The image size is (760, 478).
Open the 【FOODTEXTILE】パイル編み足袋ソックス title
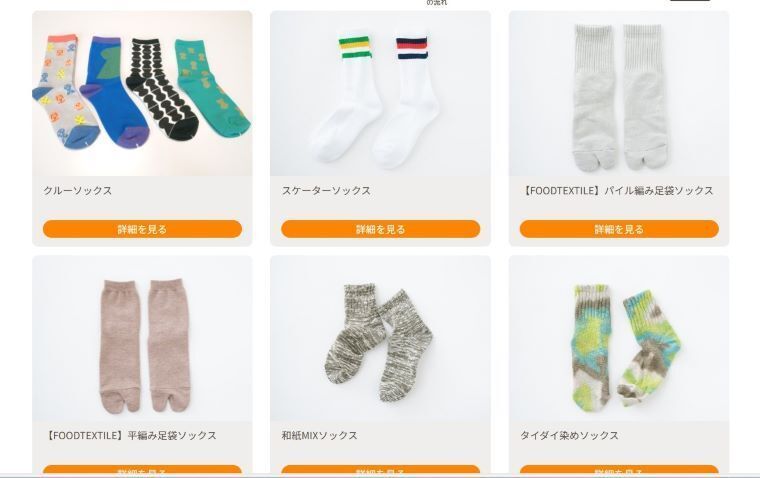point(617,191)
